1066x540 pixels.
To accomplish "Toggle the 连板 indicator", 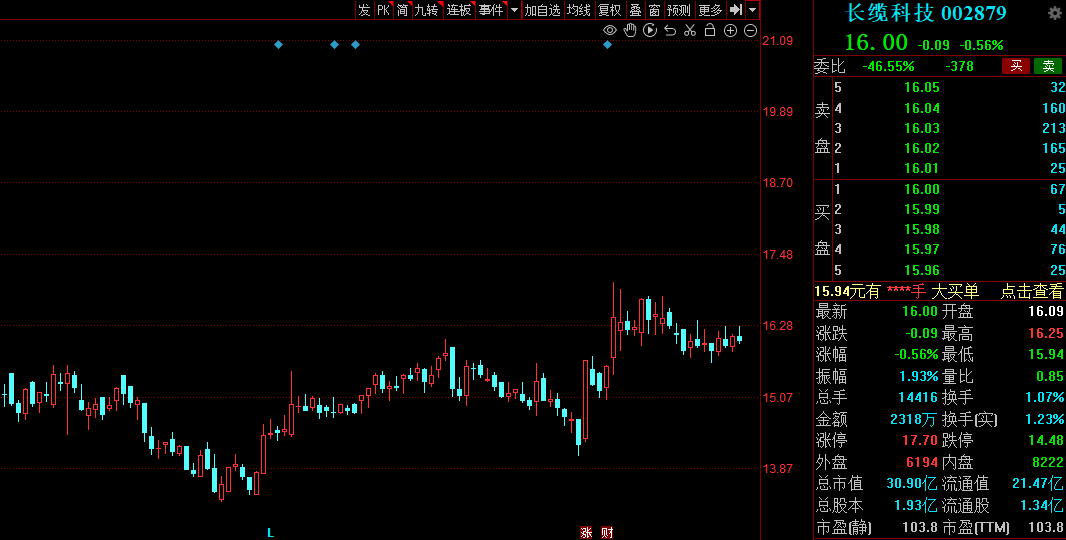I will point(459,10).
